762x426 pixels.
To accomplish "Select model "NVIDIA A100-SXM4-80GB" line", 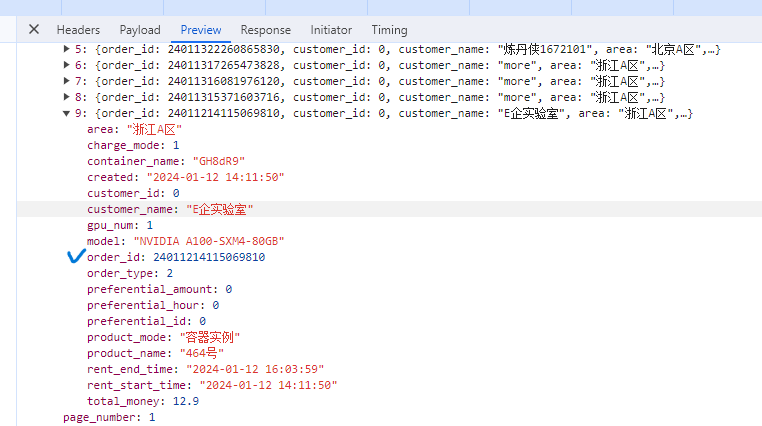I will point(186,241).
